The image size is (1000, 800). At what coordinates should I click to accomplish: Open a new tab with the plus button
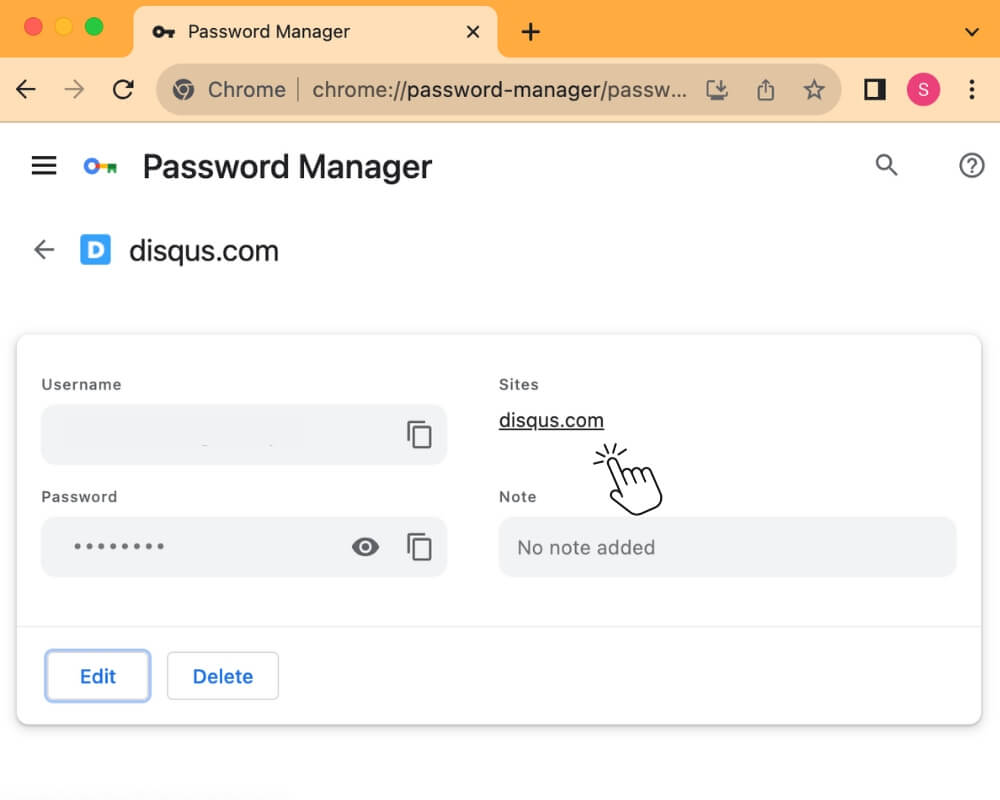[530, 31]
